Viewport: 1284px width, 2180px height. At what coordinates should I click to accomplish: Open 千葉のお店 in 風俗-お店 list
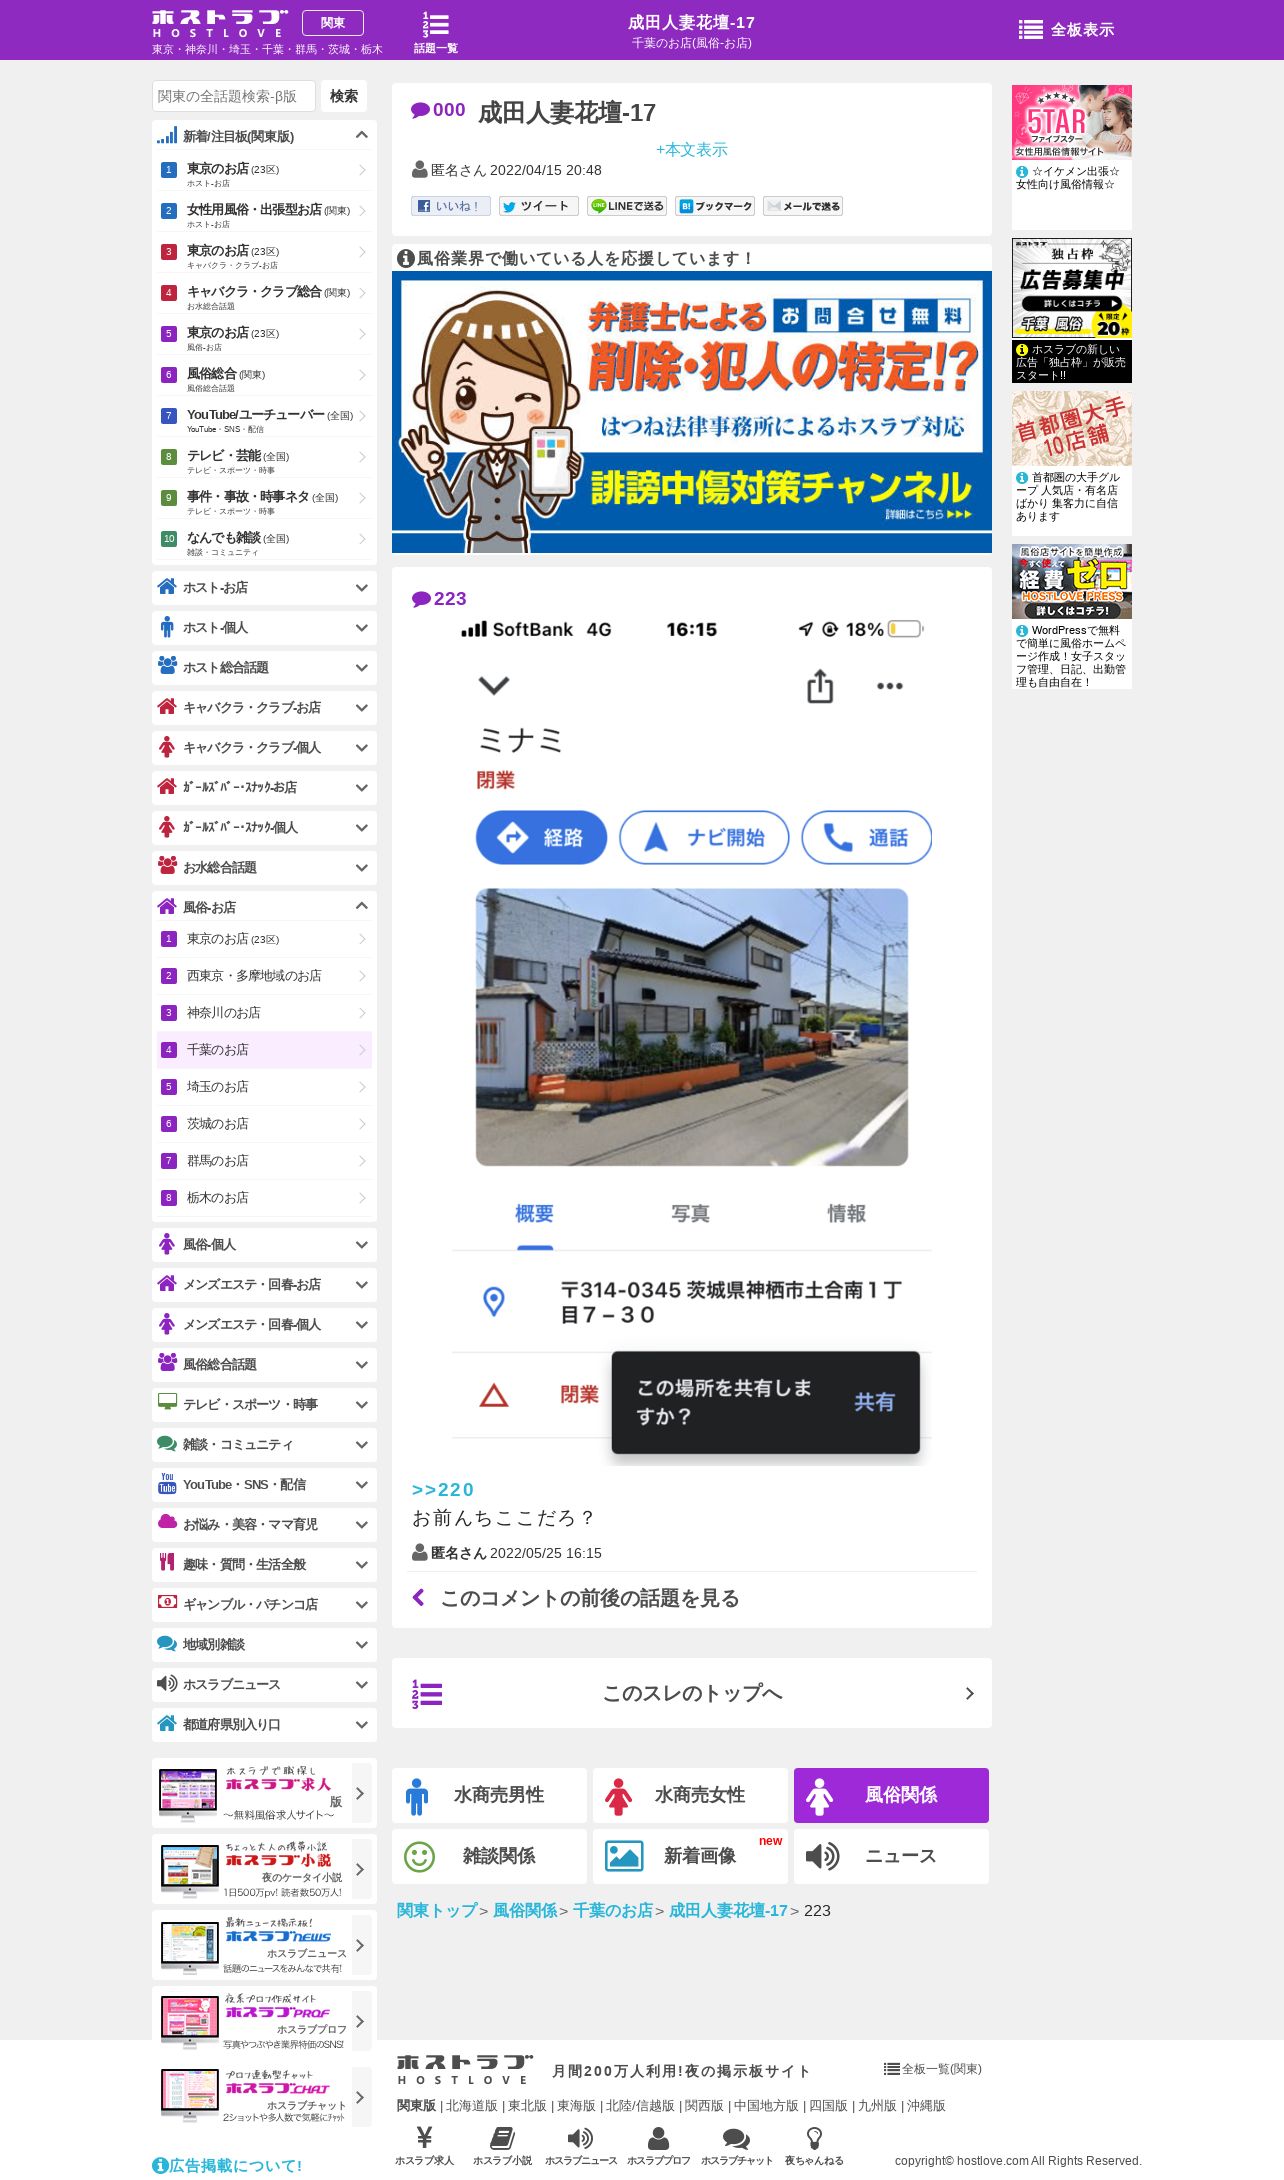click(x=264, y=1049)
